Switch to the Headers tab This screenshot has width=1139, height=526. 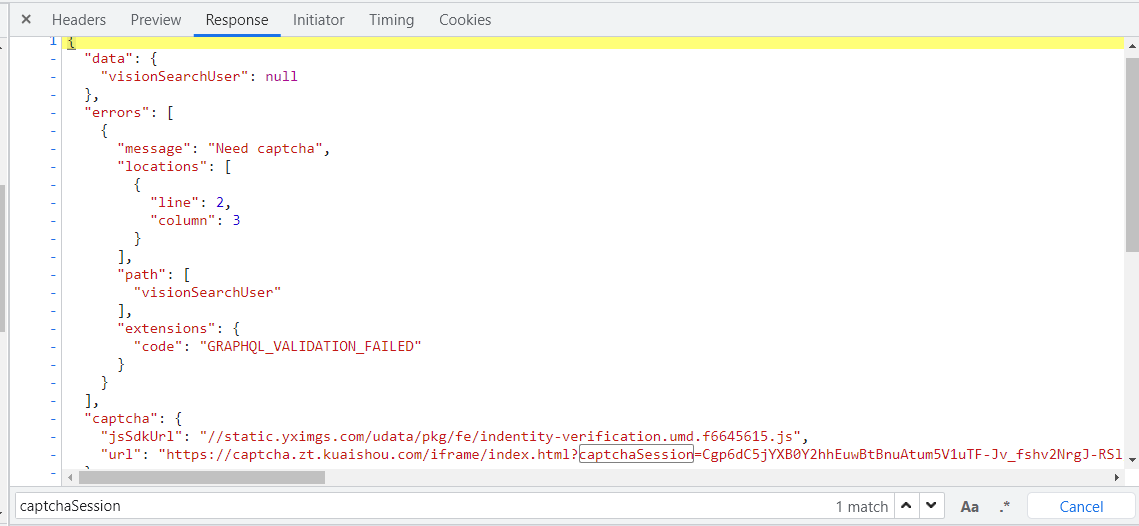(x=78, y=20)
